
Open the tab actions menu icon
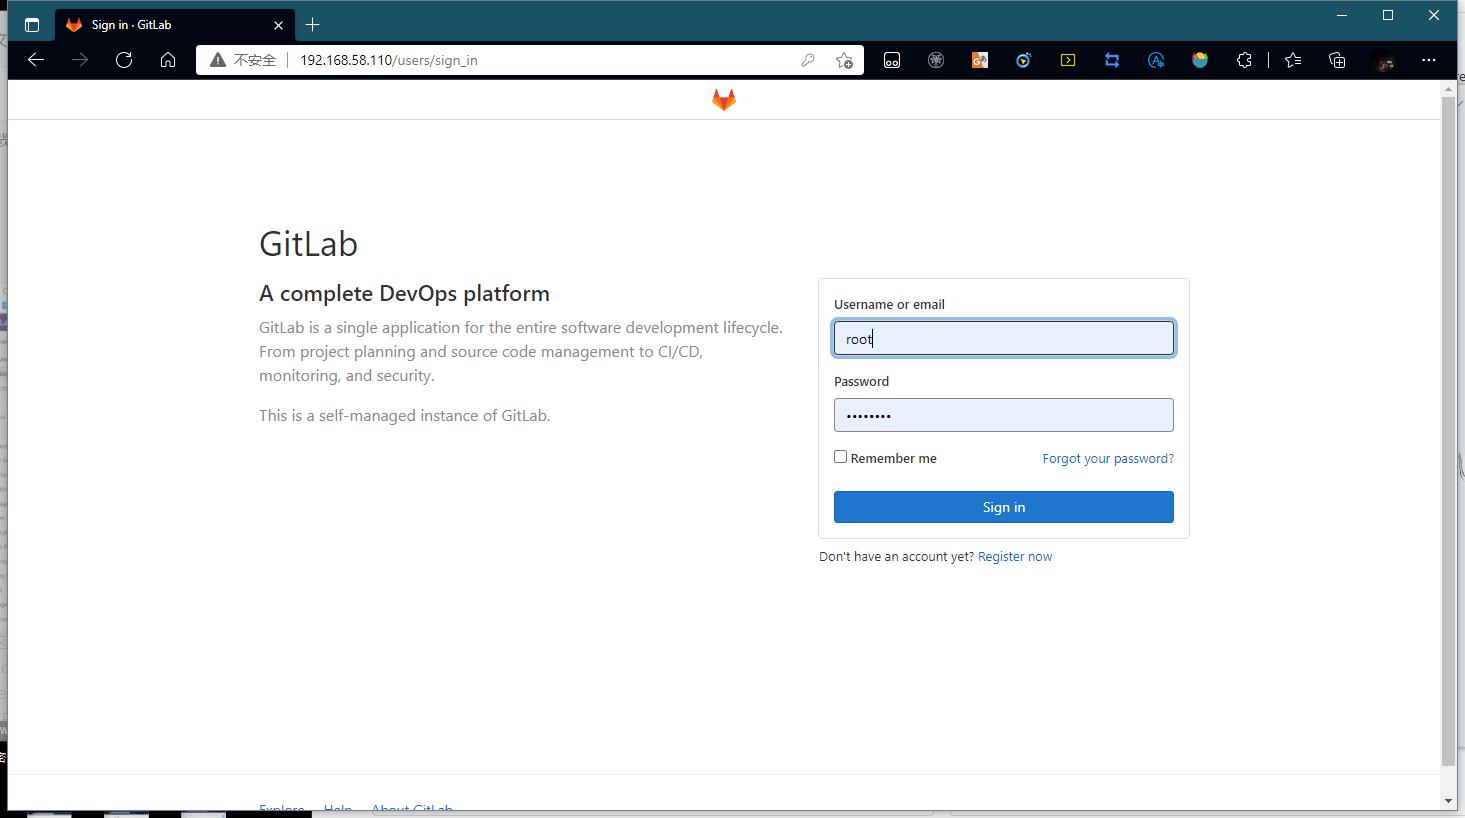pyautogui.click(x=32, y=25)
